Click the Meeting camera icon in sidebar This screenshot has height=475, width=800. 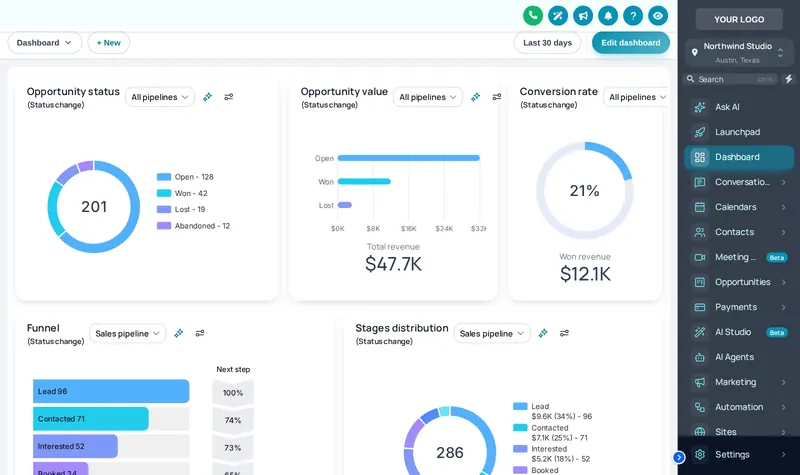699,257
